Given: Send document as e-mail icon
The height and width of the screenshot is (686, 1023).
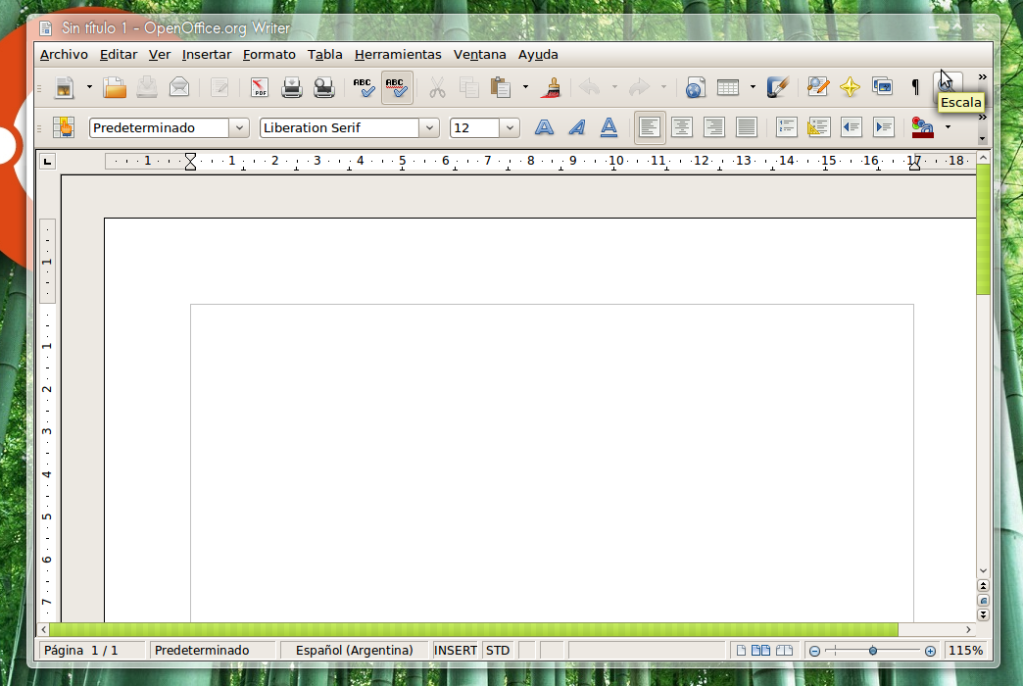Looking at the screenshot, I should (179, 87).
